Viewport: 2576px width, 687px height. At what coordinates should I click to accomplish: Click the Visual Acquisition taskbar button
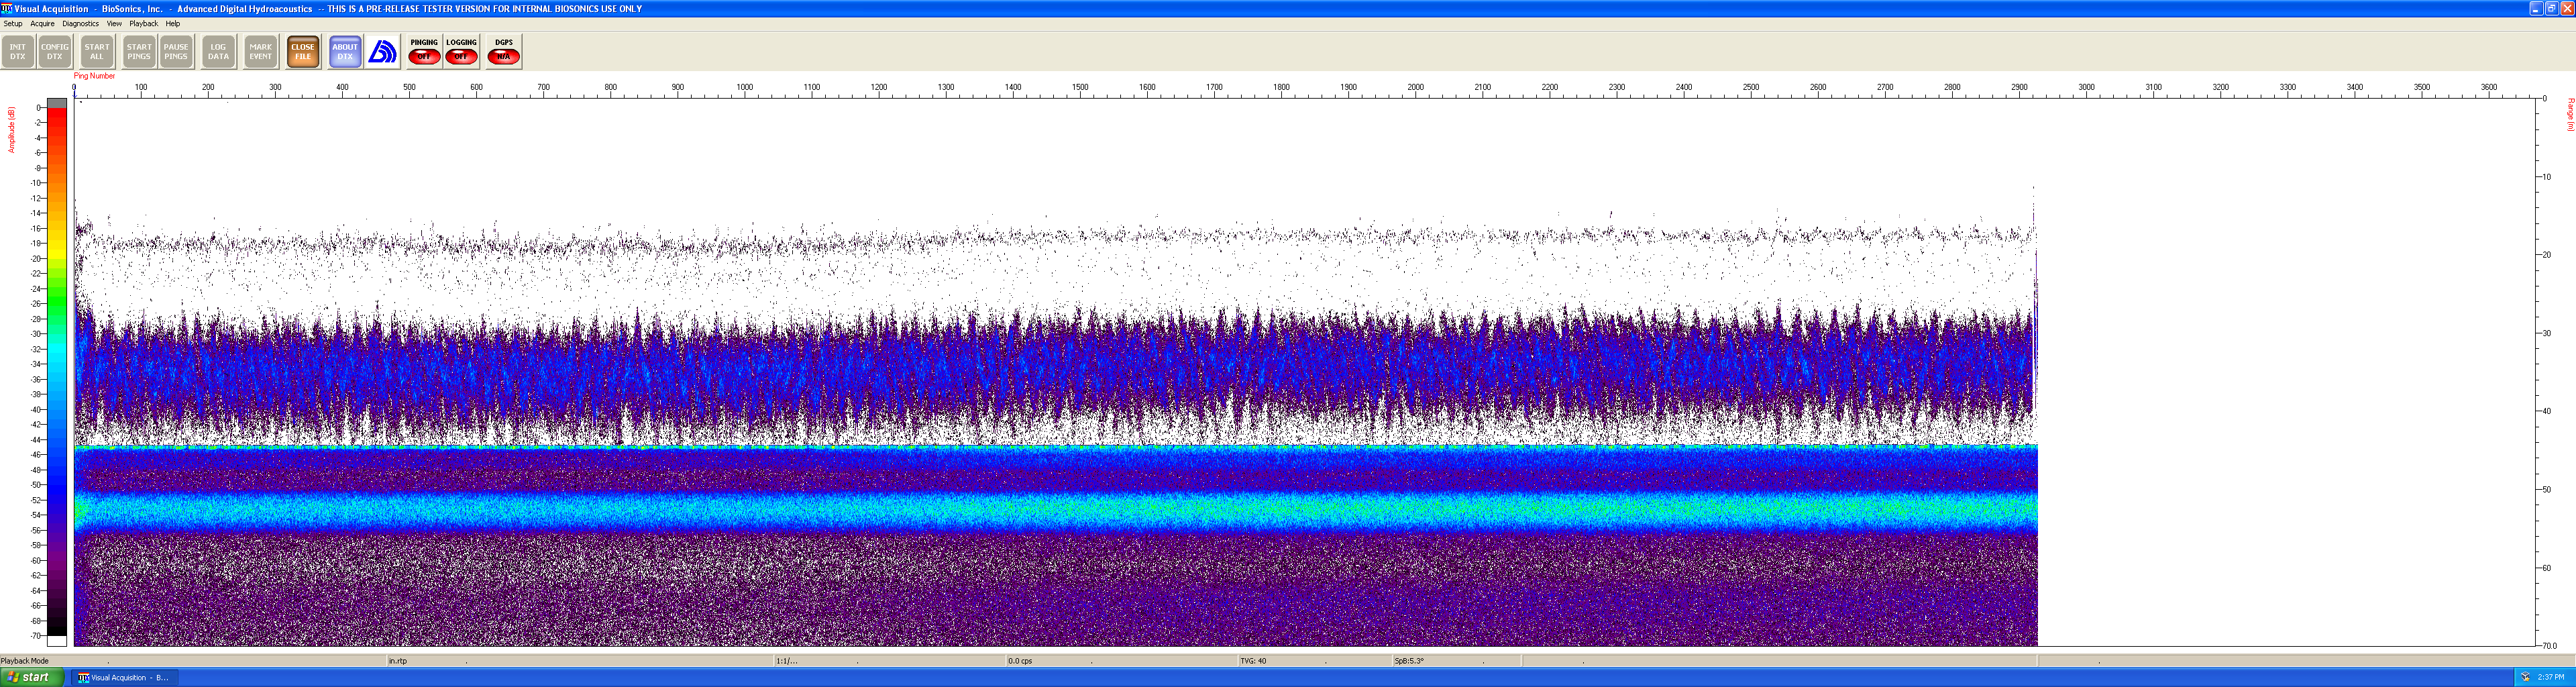click(125, 677)
